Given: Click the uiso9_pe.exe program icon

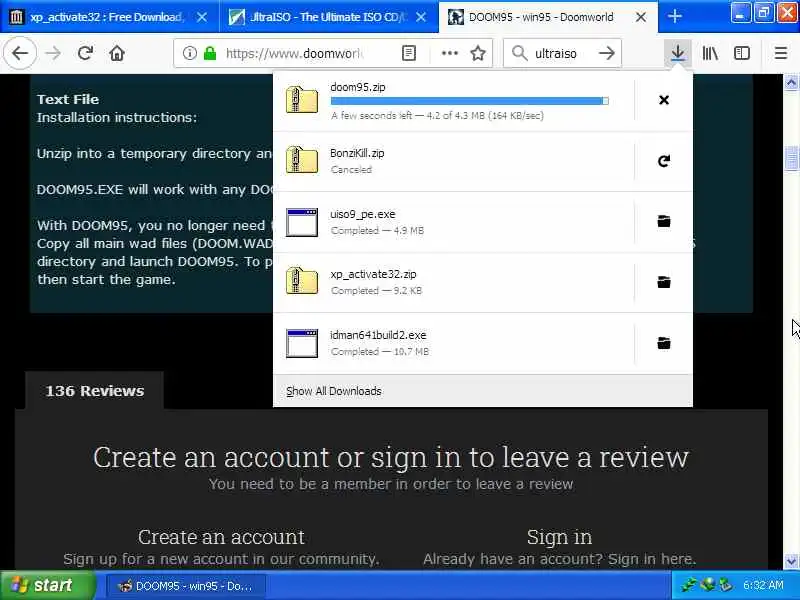Looking at the screenshot, I should click(302, 222).
